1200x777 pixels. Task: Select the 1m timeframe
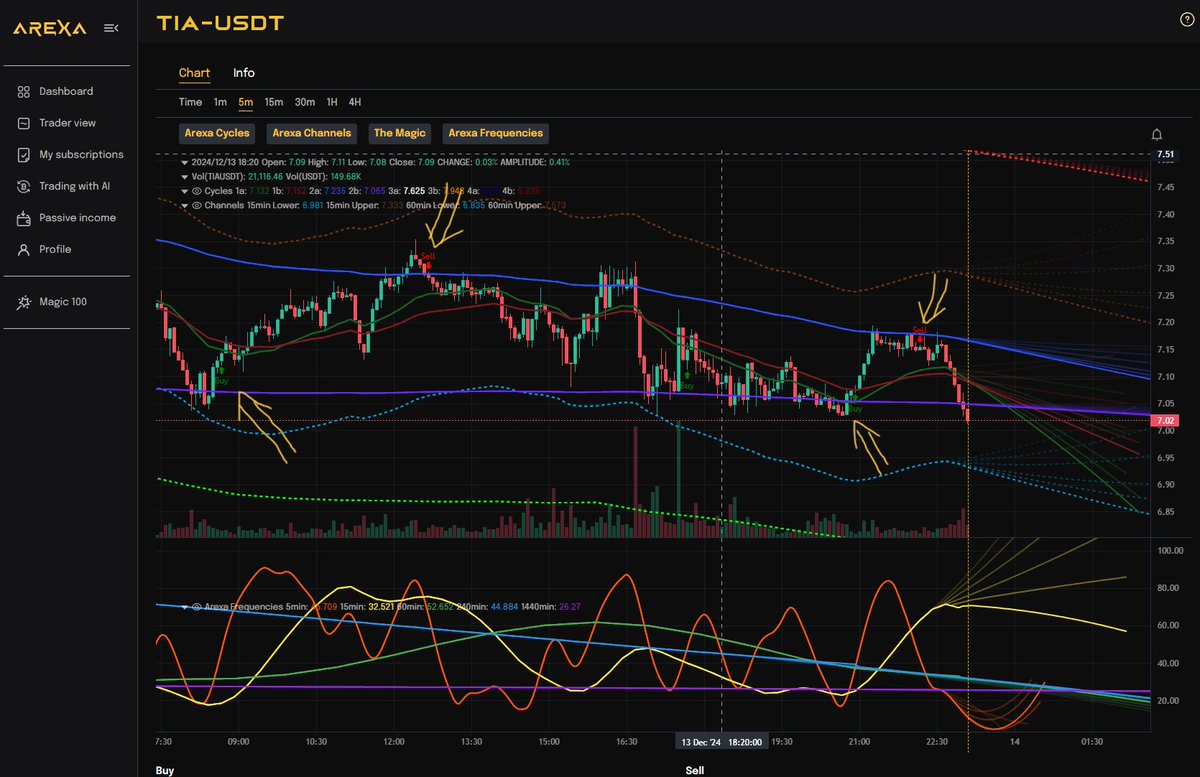click(220, 102)
